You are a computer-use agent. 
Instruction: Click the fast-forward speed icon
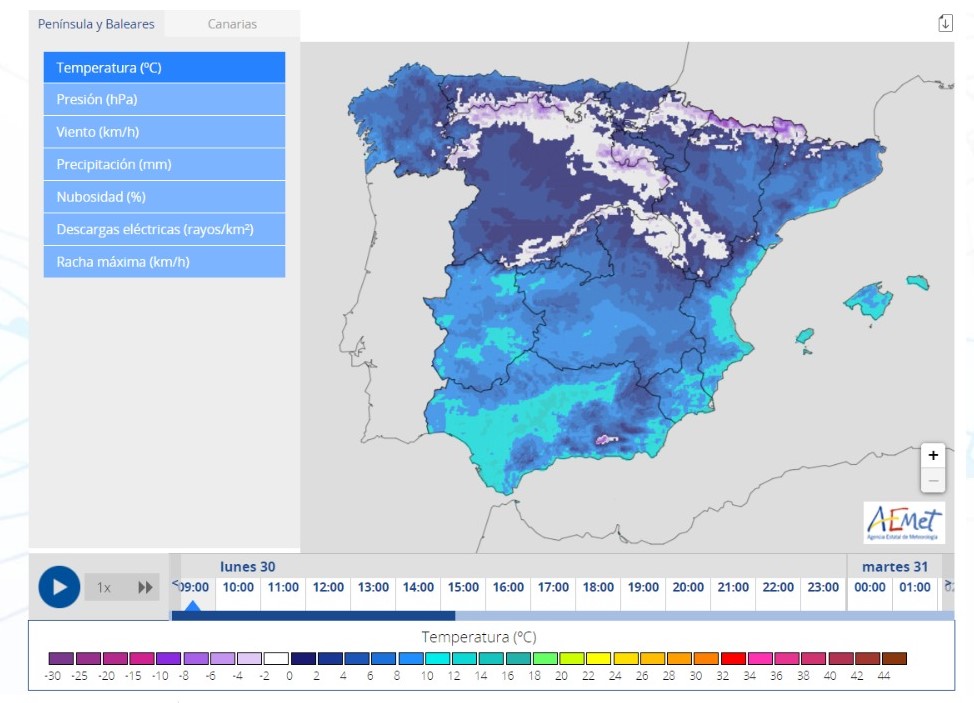[x=146, y=588]
